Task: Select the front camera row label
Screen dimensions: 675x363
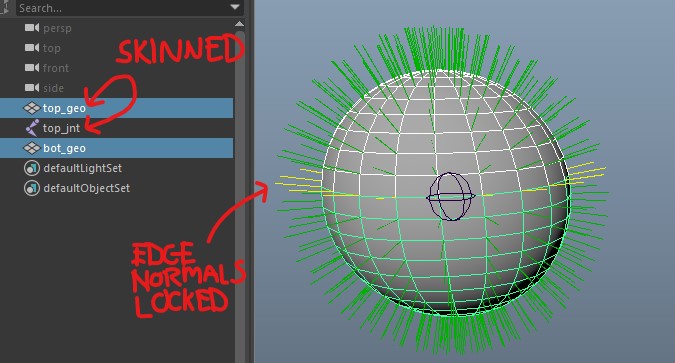Action: coord(56,68)
